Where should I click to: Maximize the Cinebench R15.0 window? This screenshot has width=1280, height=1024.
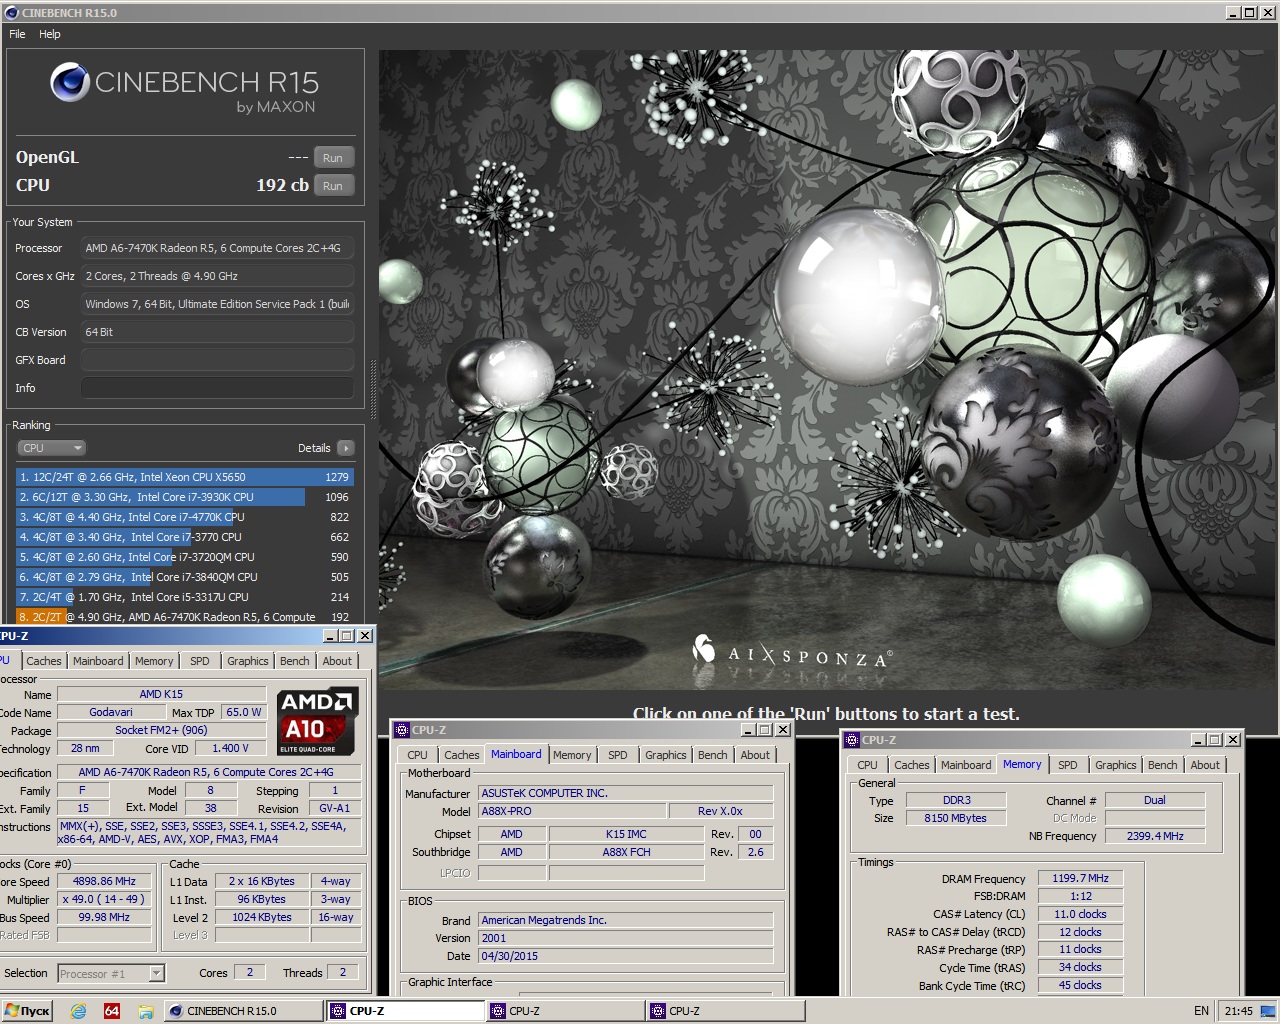click(1249, 13)
